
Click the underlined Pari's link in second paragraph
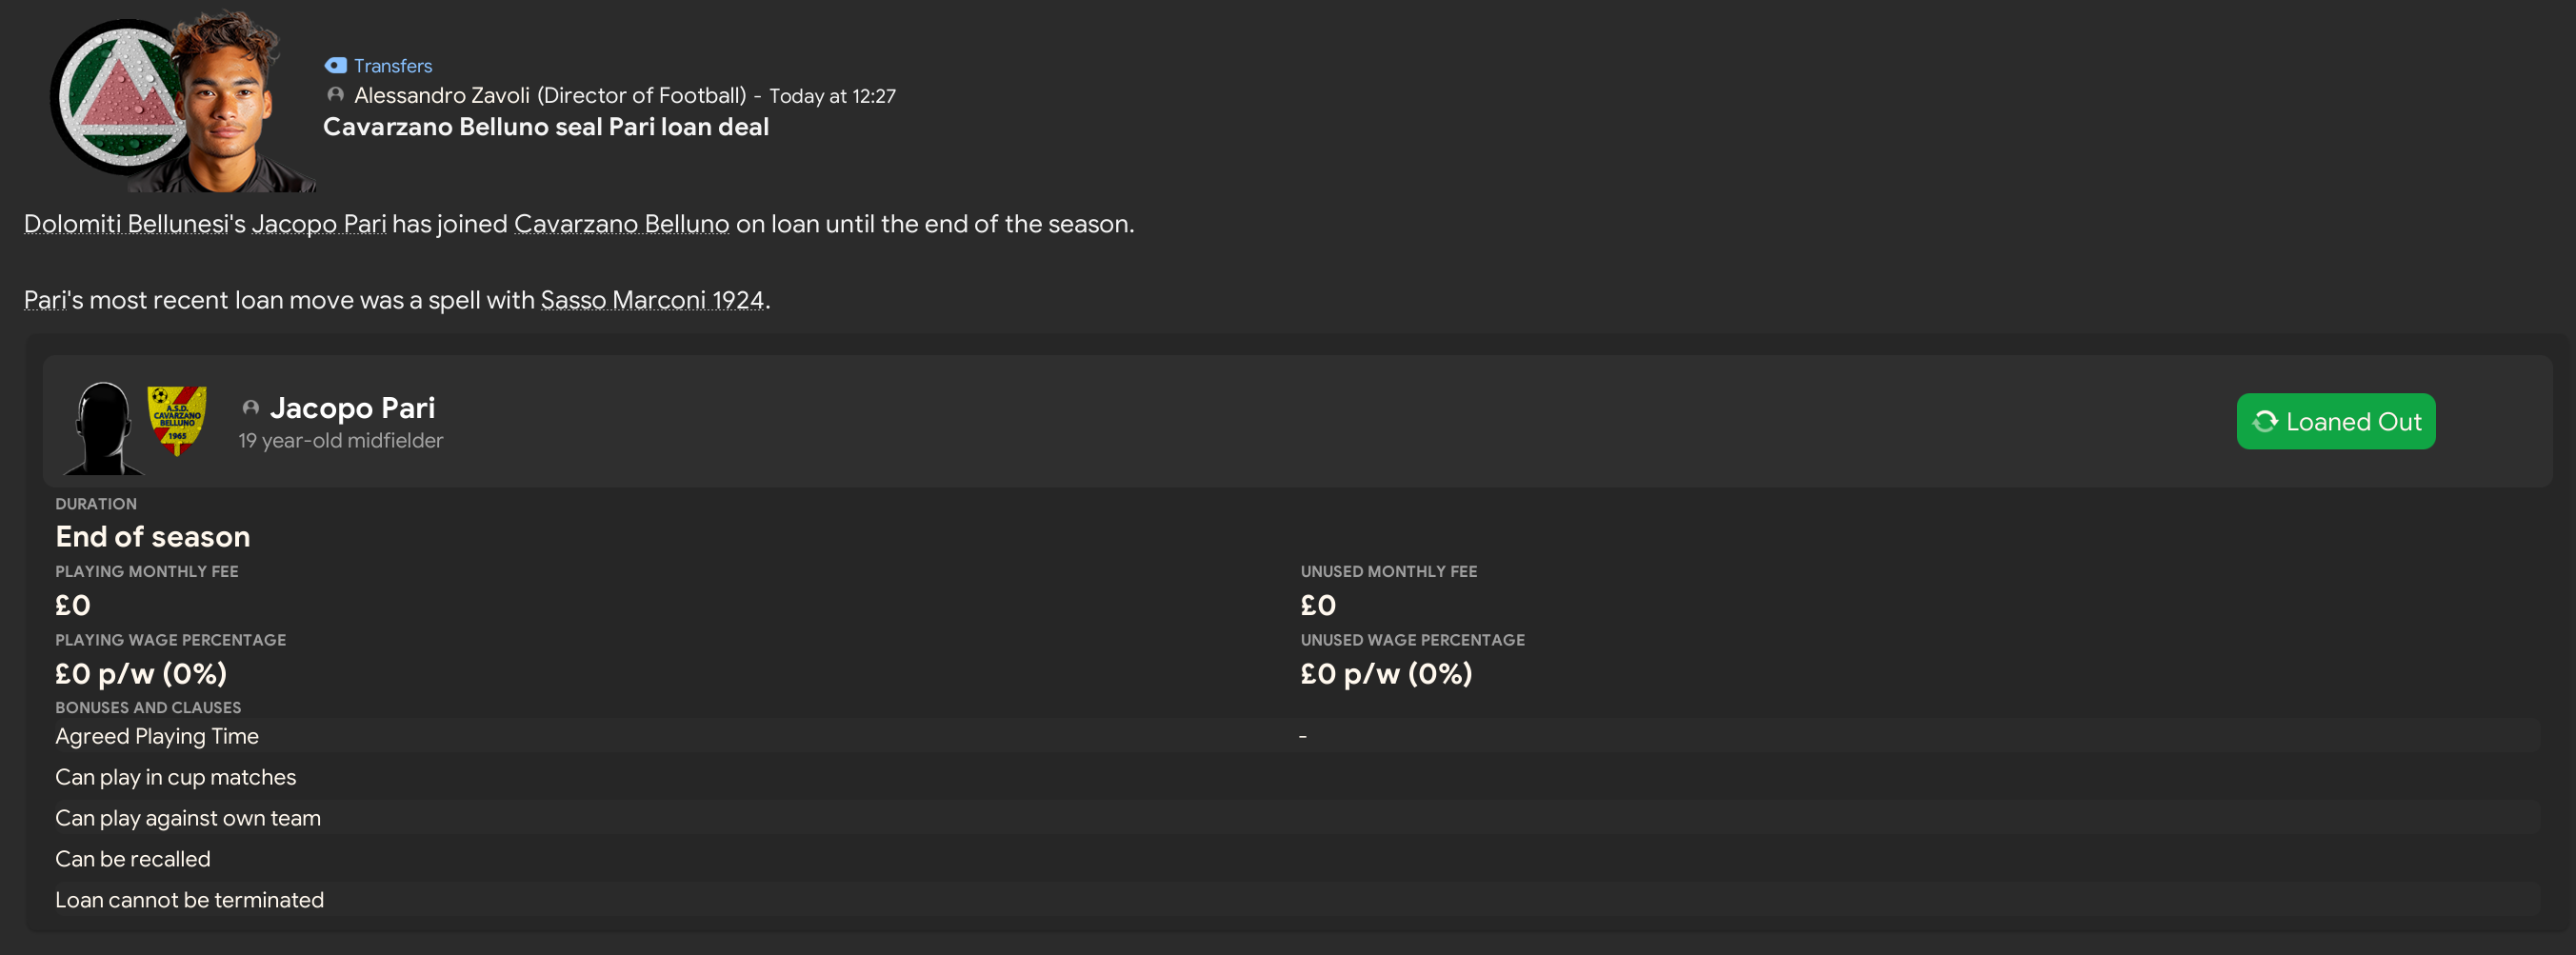point(44,300)
